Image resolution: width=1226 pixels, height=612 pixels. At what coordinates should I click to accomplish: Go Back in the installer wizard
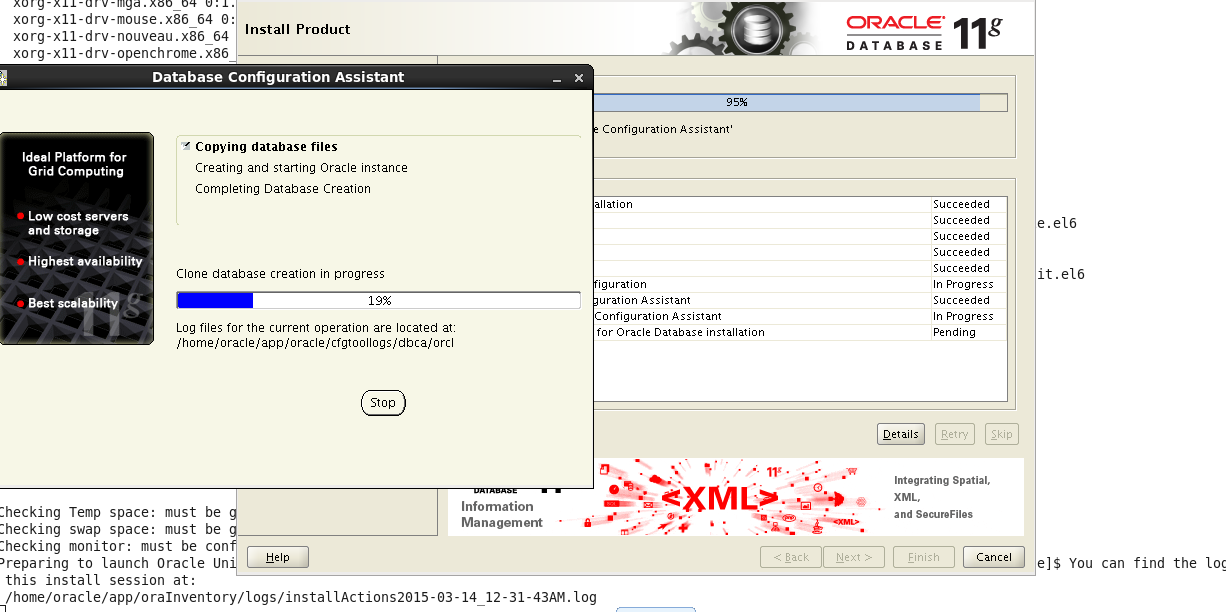click(x=790, y=557)
